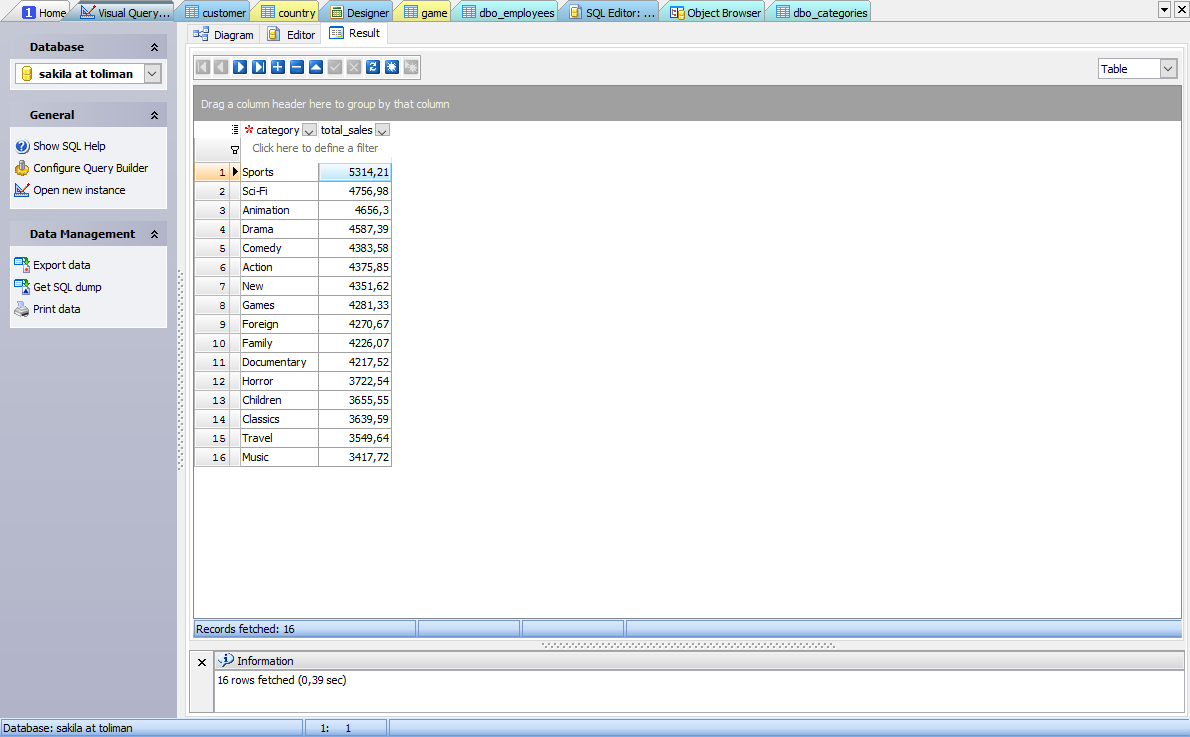1190x737 pixels.
Task: Close the Information panel with X
Action: coord(202,662)
